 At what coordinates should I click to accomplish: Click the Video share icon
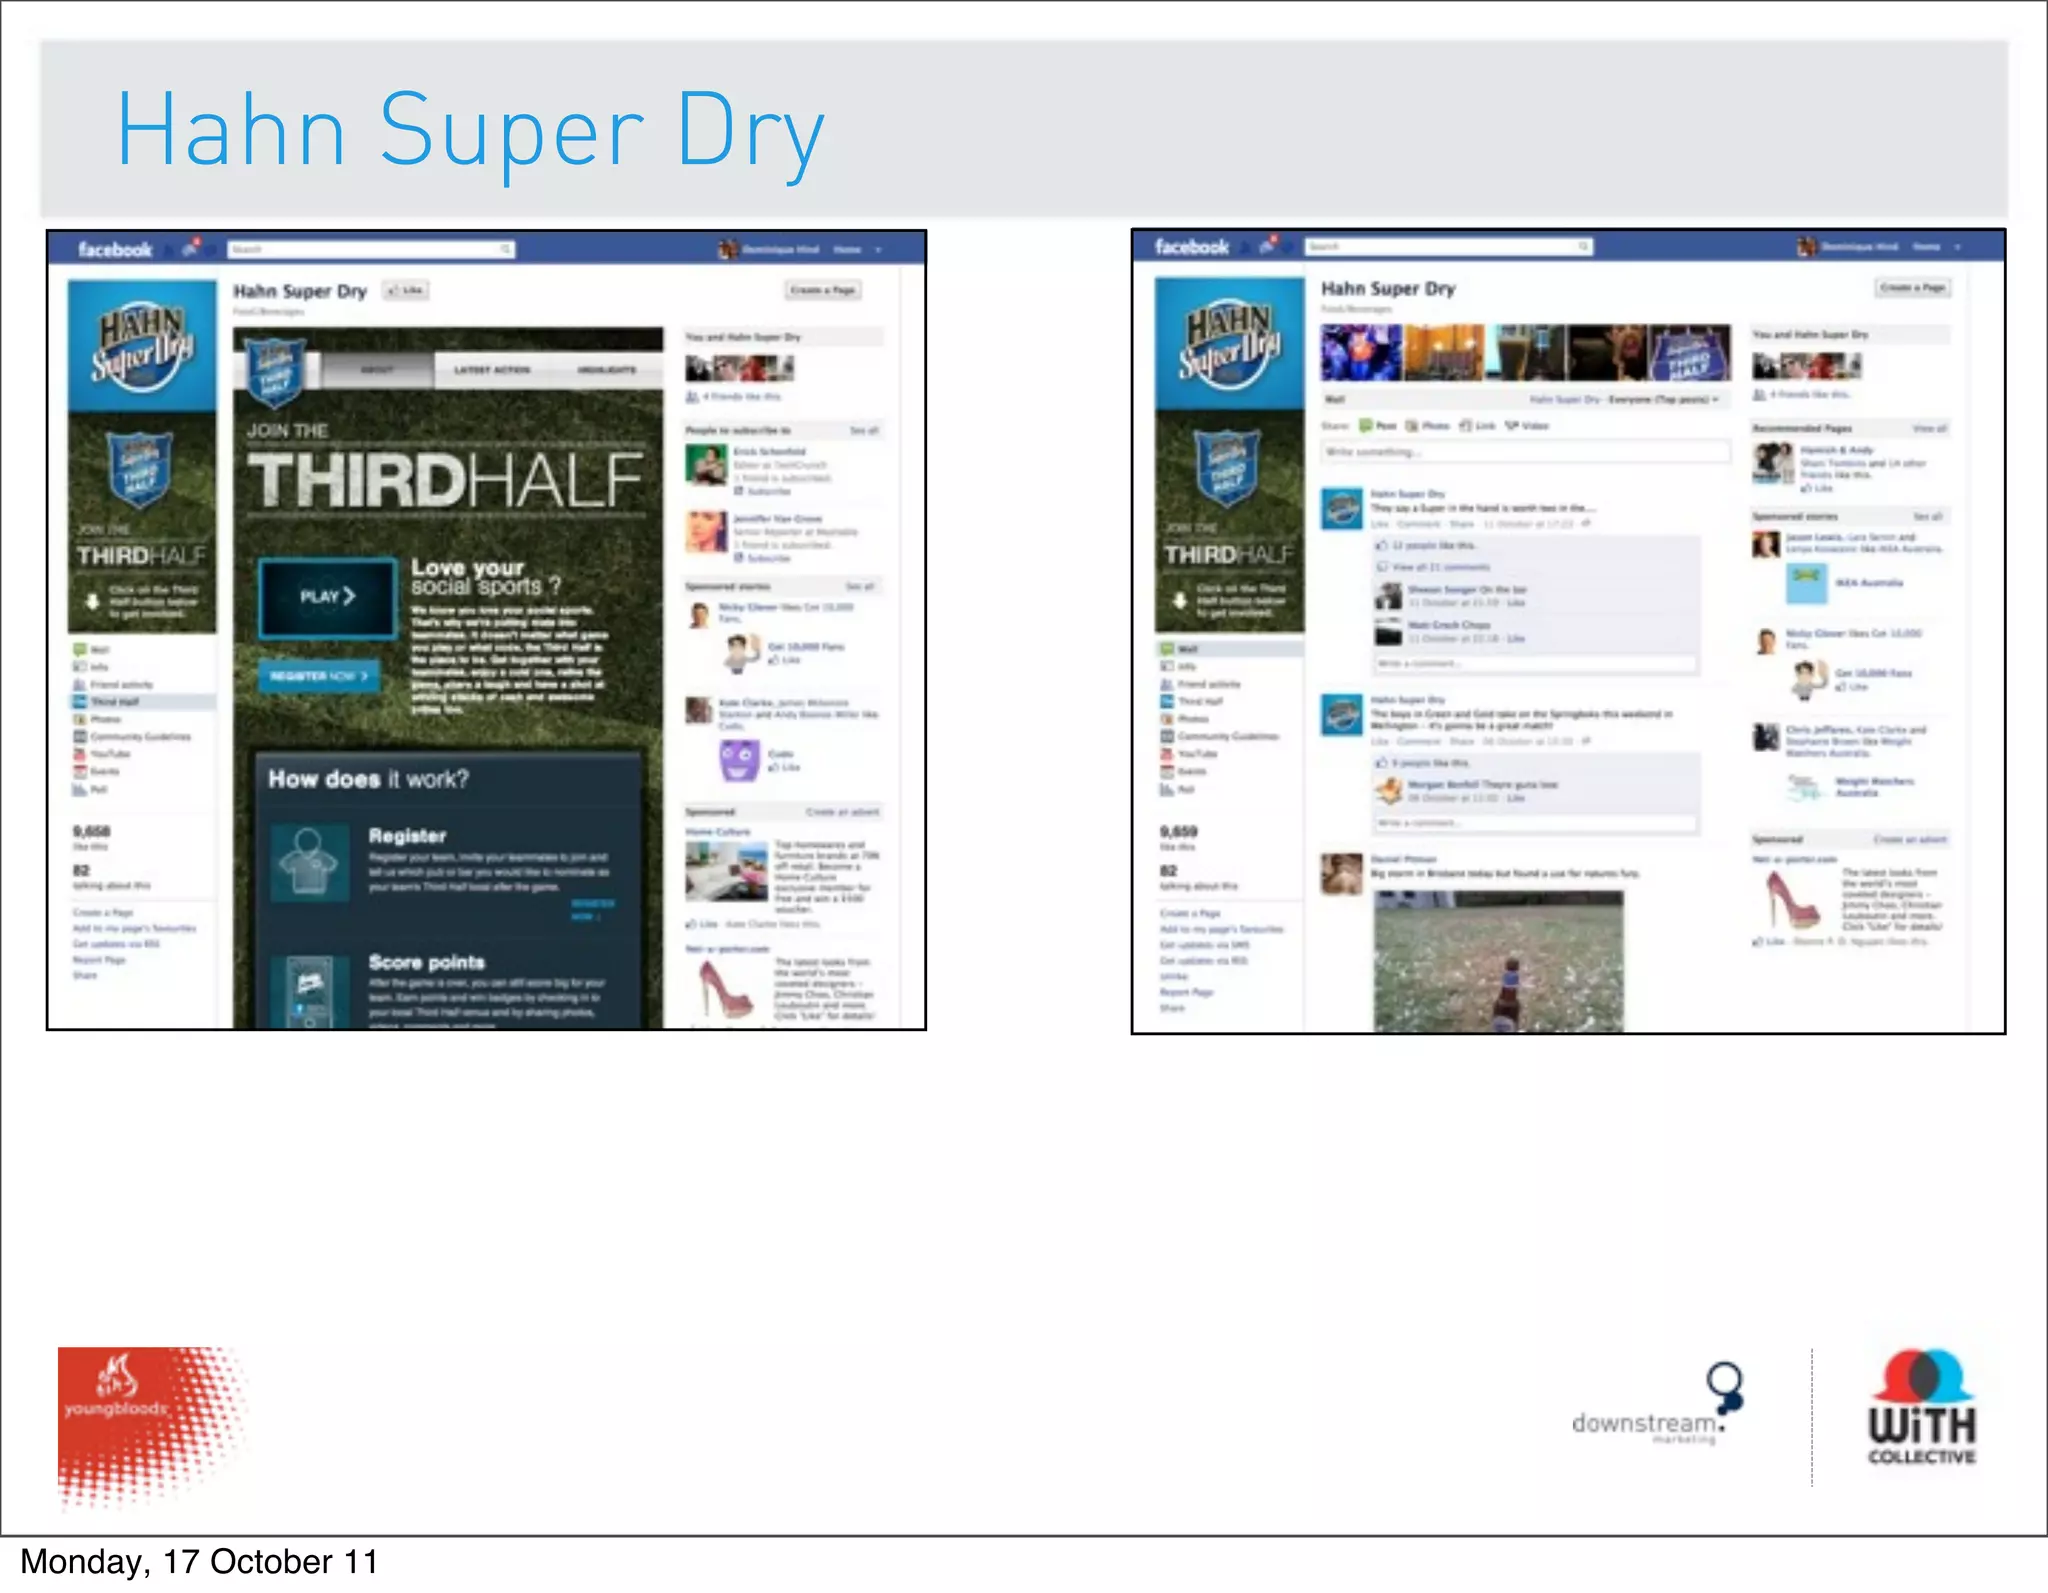(1512, 426)
